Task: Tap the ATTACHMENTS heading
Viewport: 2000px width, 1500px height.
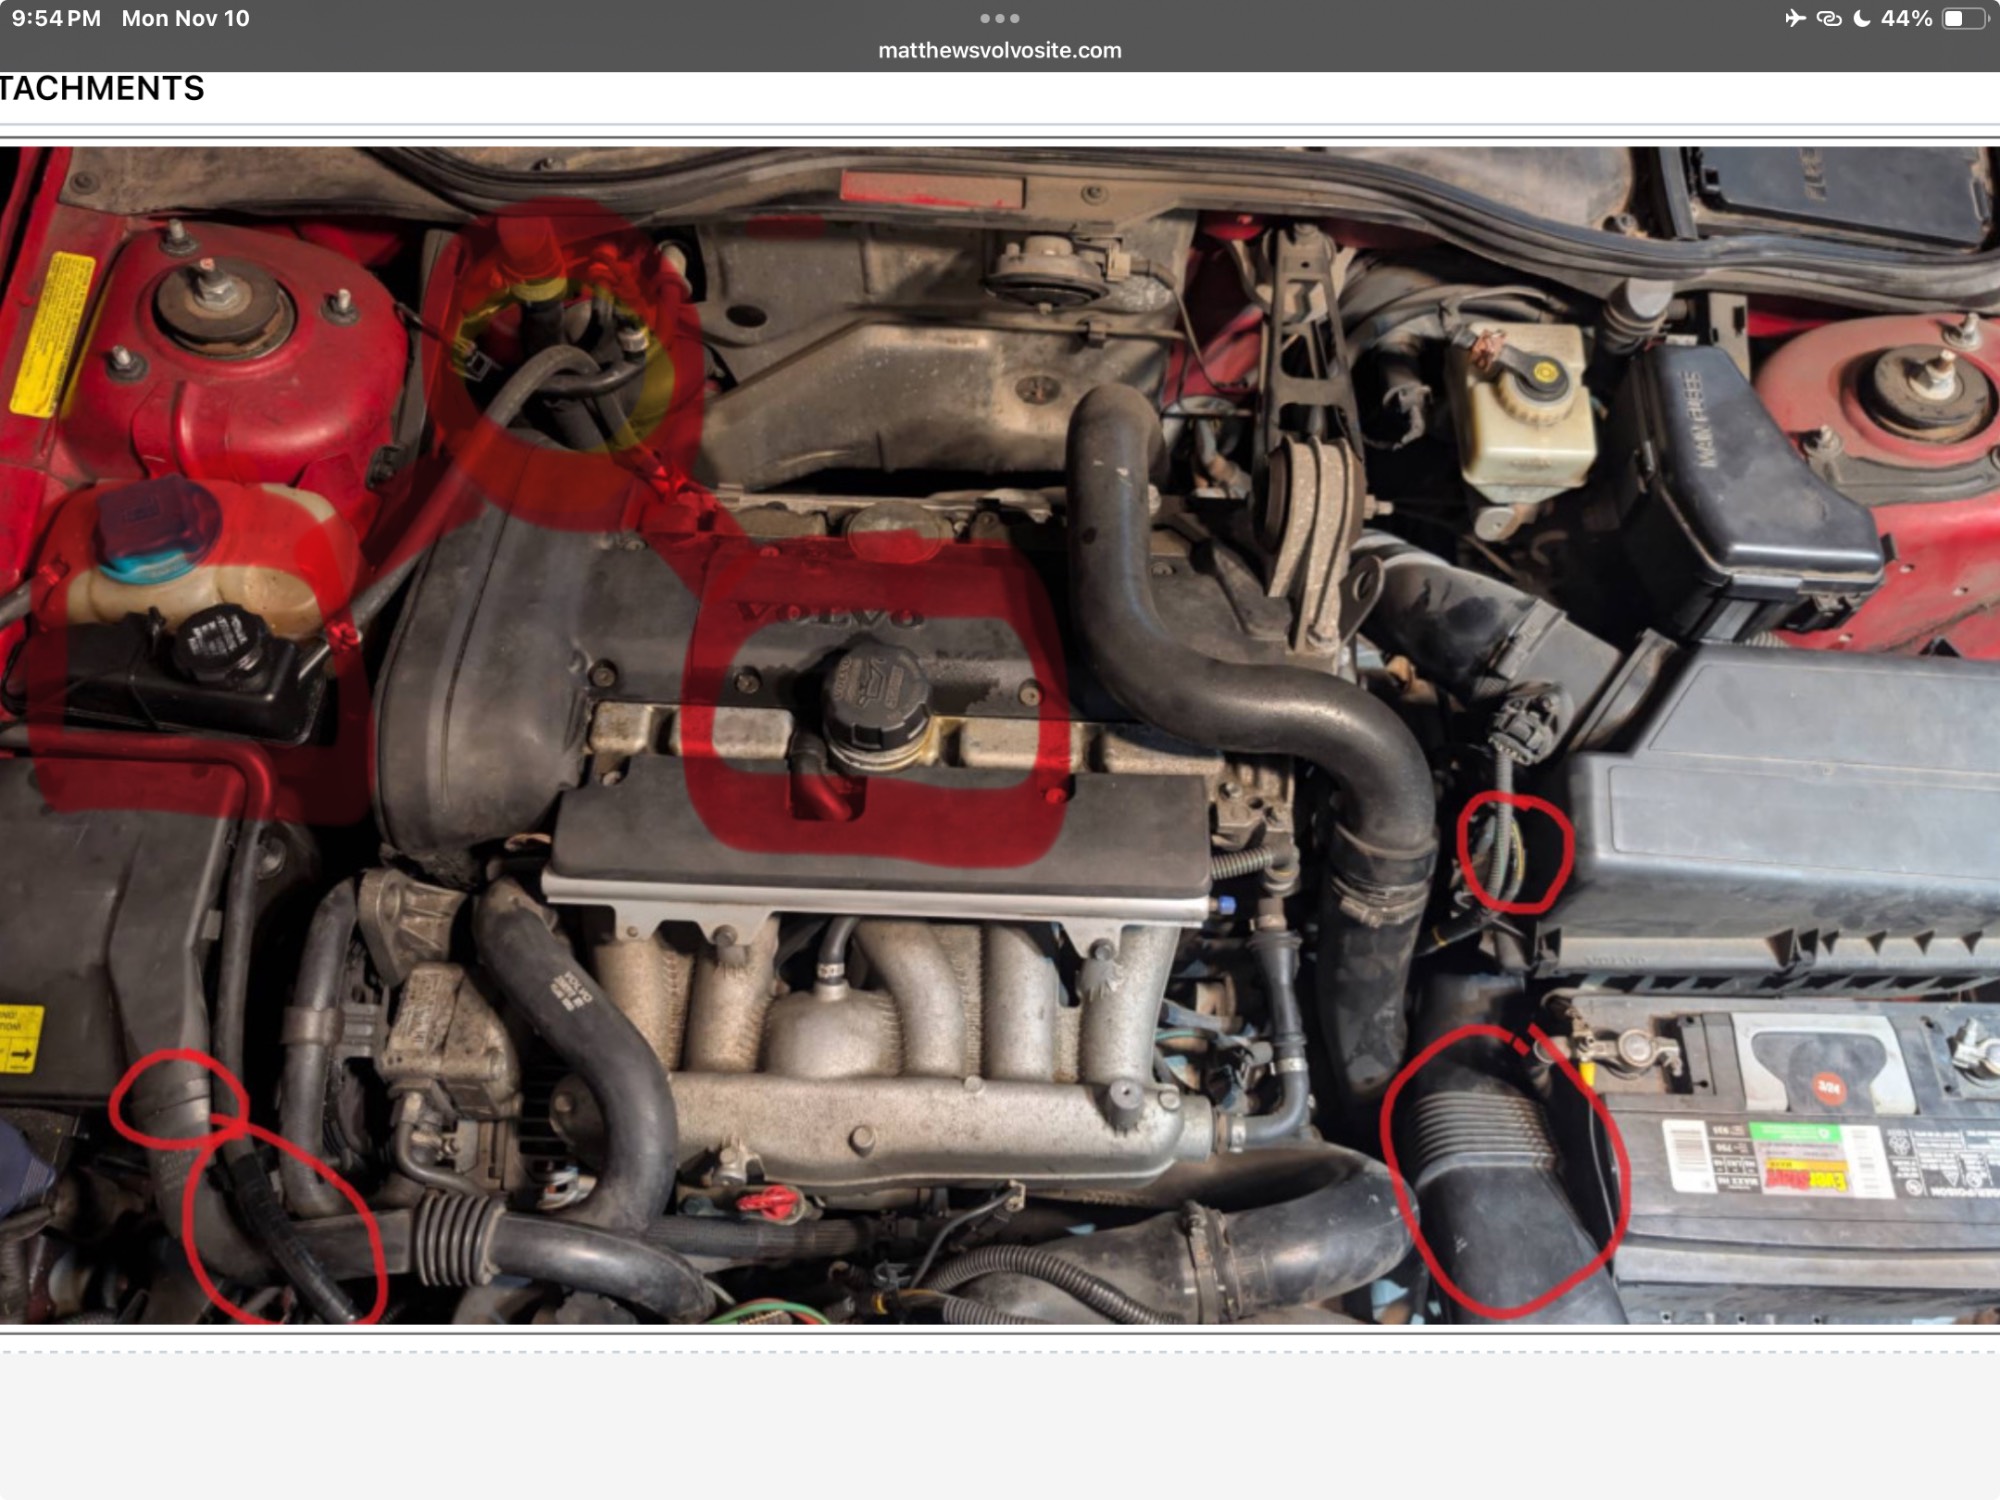Action: point(101,89)
